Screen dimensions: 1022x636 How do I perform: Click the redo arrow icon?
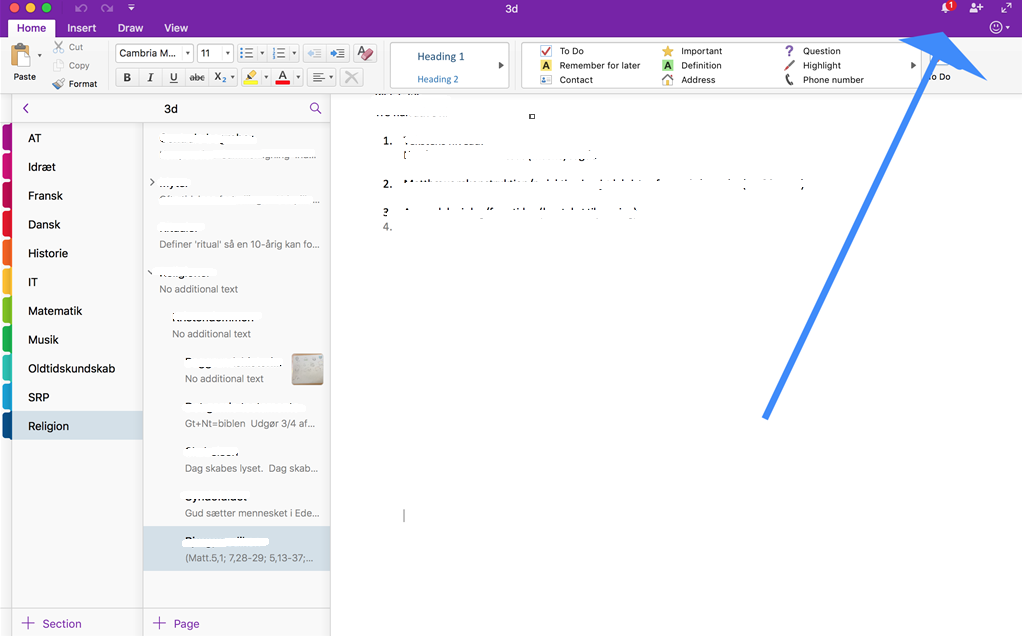(107, 8)
